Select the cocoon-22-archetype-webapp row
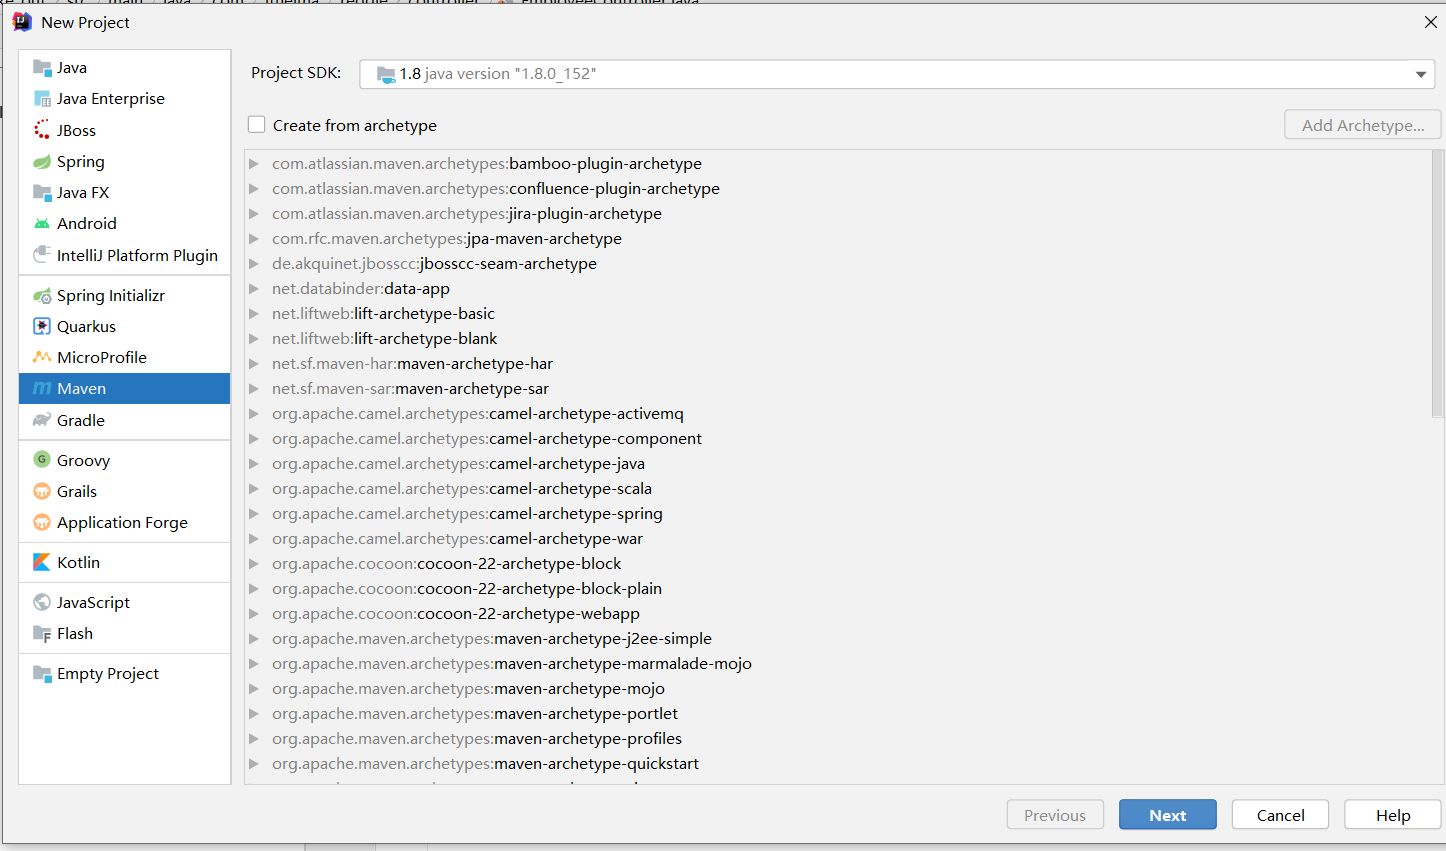This screenshot has height=851, width=1446. point(838,614)
